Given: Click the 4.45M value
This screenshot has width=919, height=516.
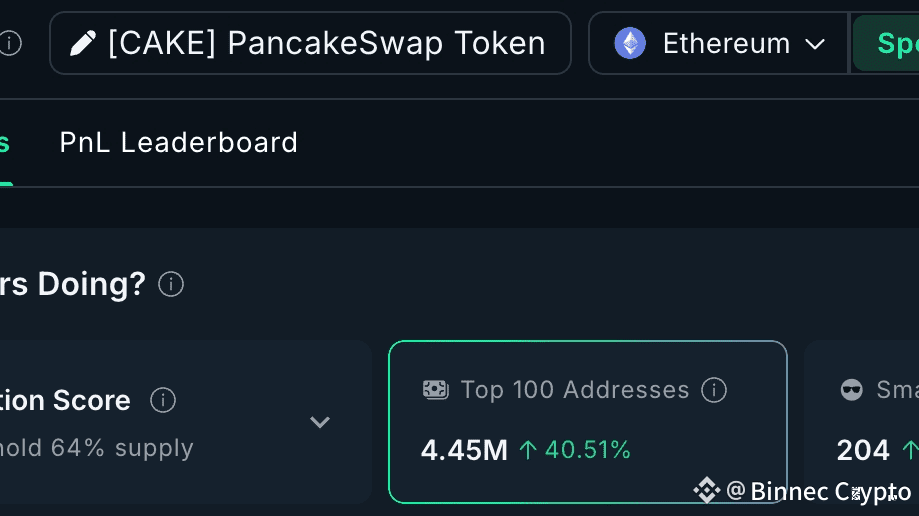Looking at the screenshot, I should click(x=464, y=450).
